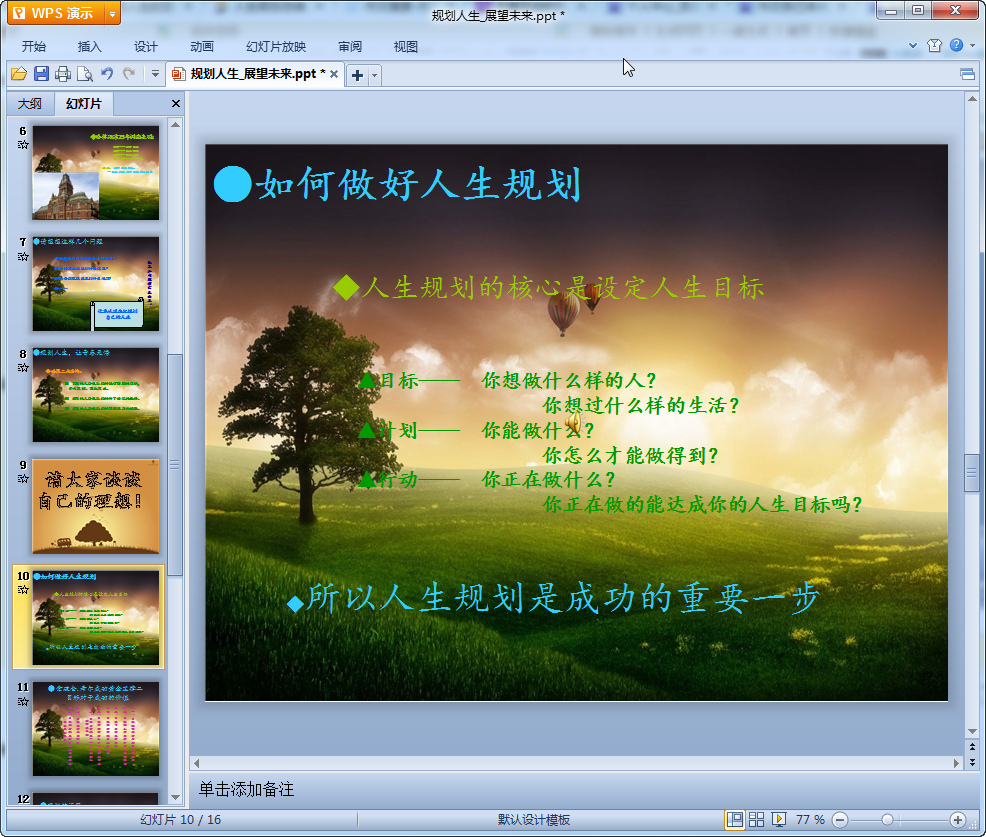Play animation star icon under slide 8
The height and width of the screenshot is (837, 986).
23,368
